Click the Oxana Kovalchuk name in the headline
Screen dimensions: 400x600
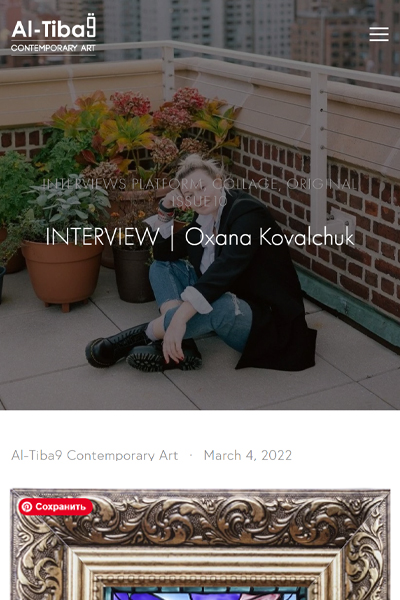pos(270,237)
